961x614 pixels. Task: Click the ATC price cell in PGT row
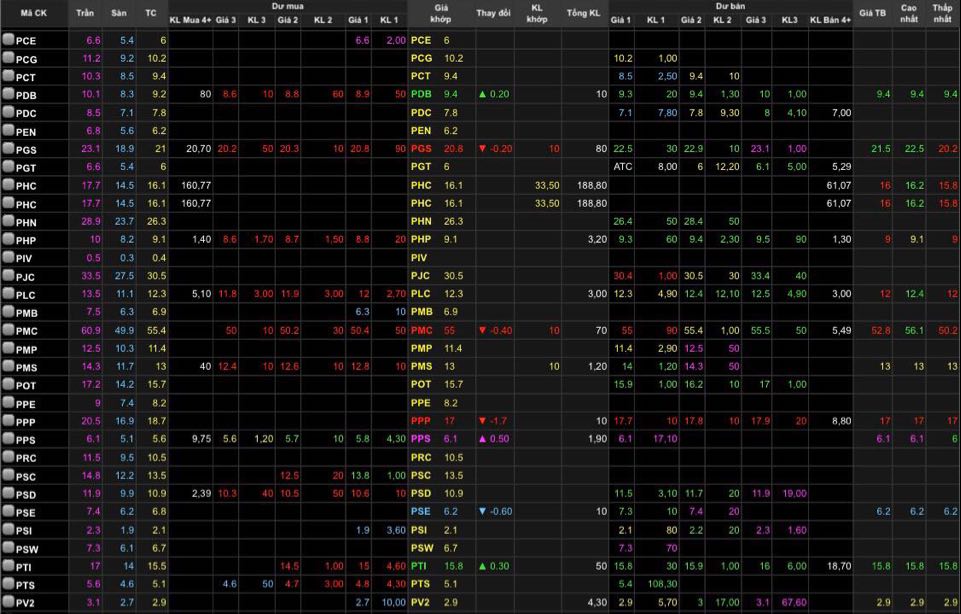coord(622,167)
